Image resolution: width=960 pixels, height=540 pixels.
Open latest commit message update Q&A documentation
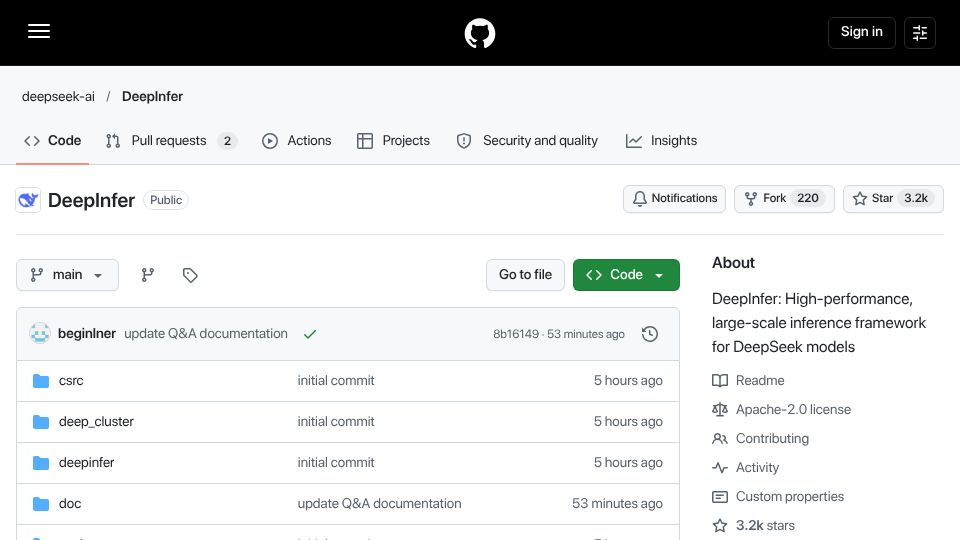(206, 334)
